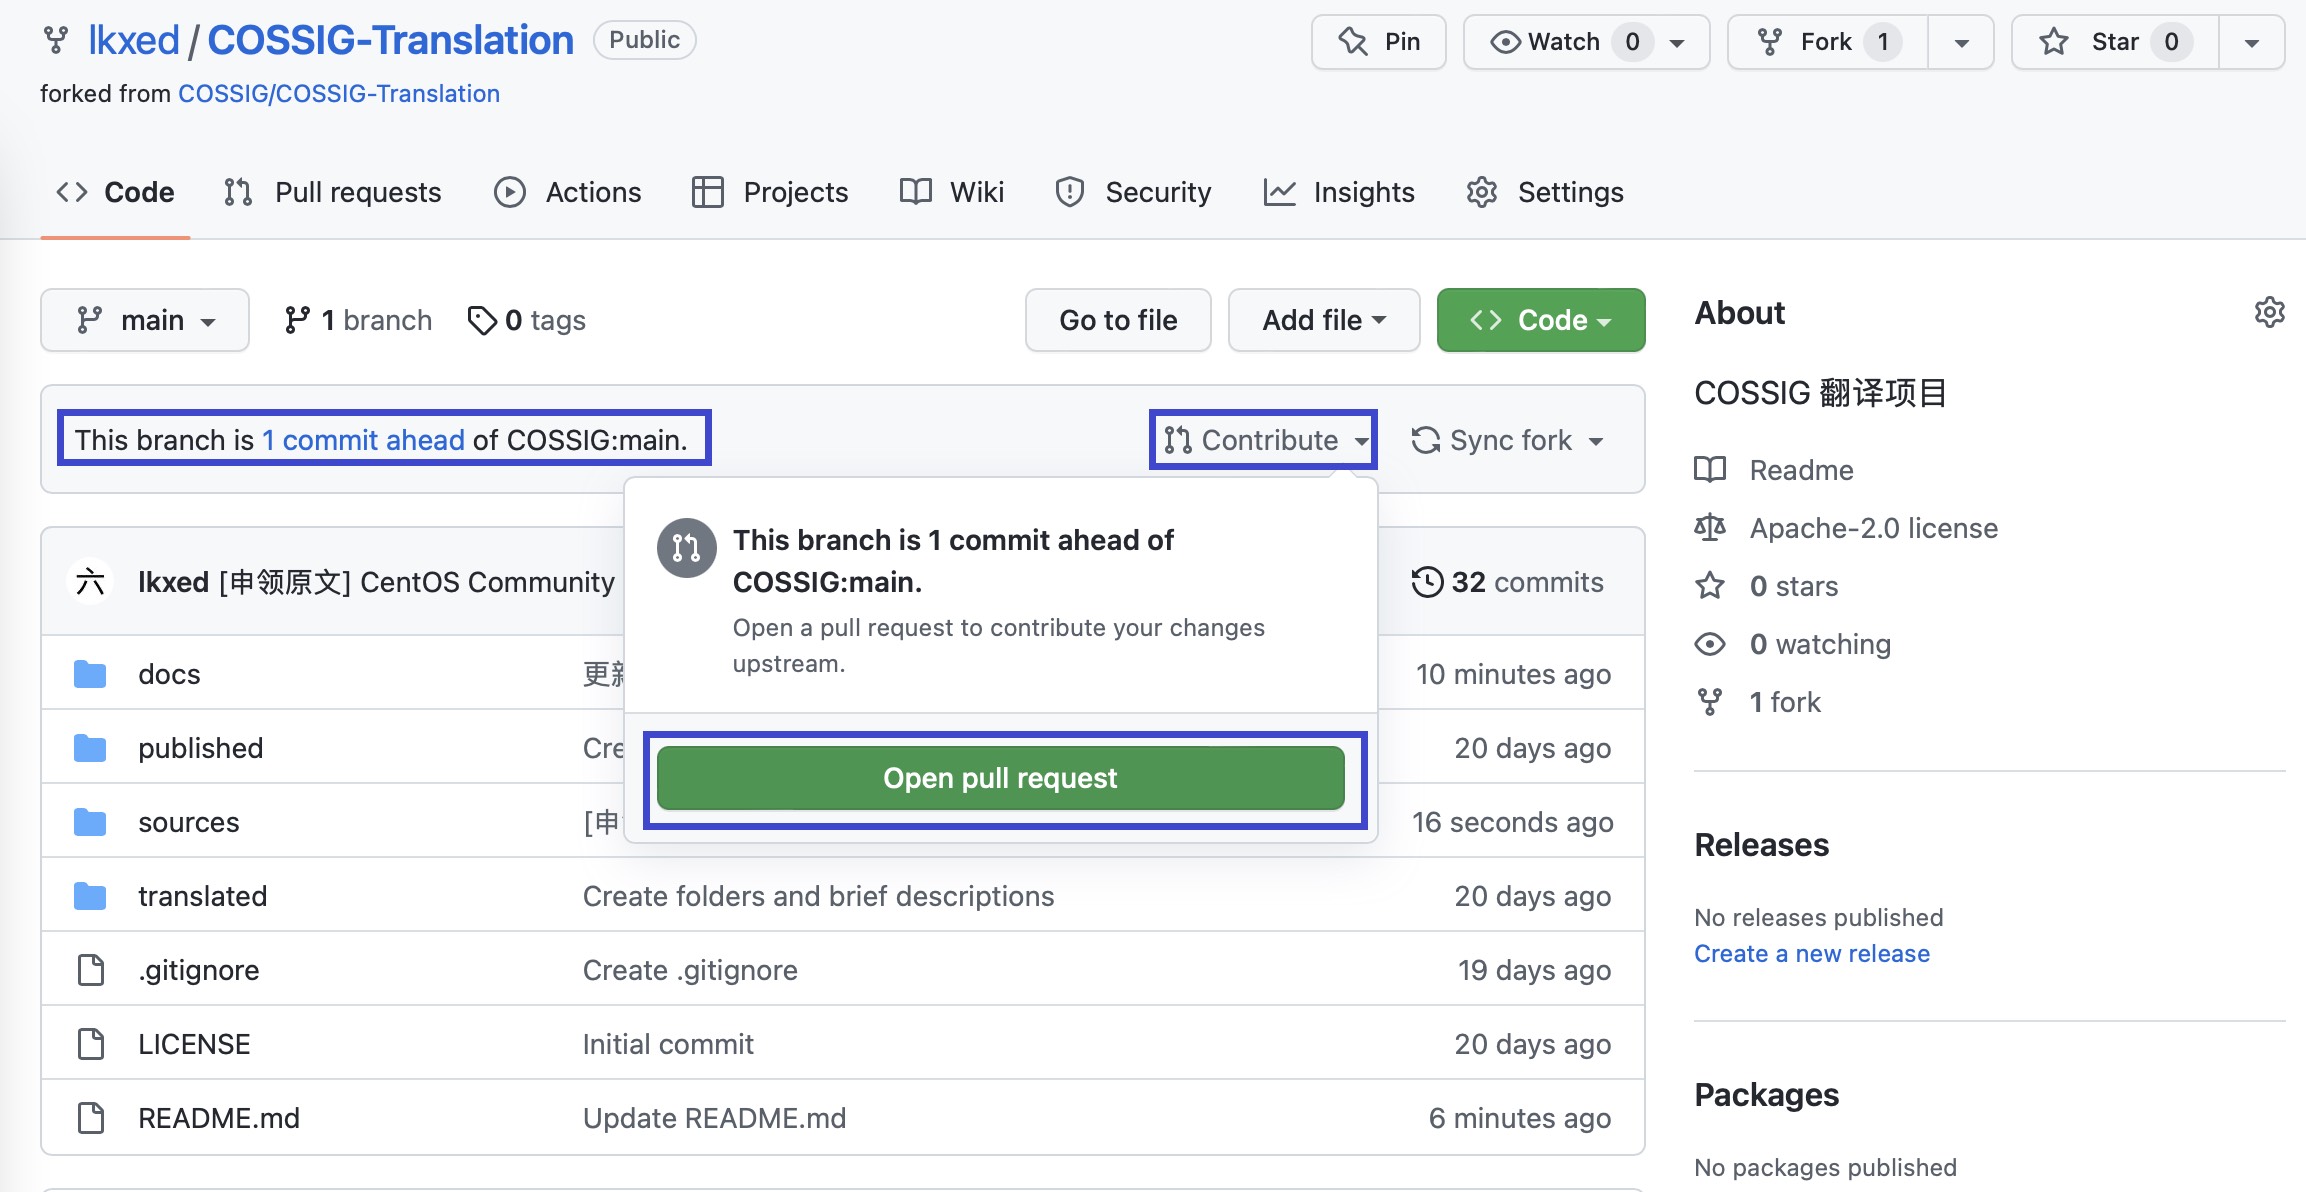Screen dimensions: 2306x1192
Task: Open commit 'Create folders and brief descriptions'
Action: (819, 896)
